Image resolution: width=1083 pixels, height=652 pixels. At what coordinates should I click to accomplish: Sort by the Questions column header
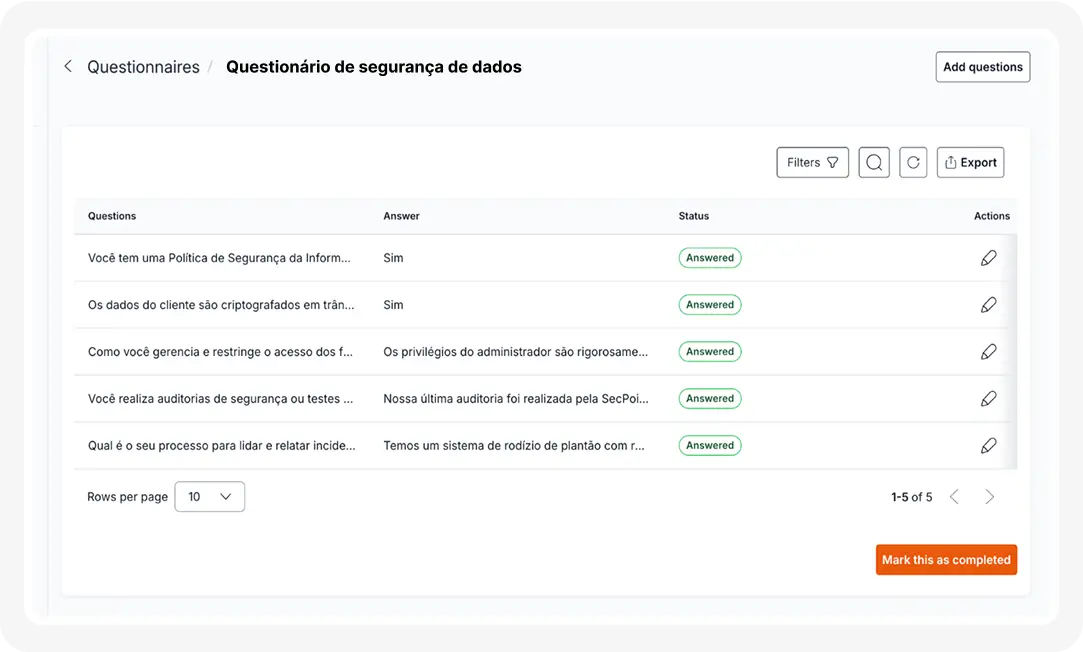point(112,216)
